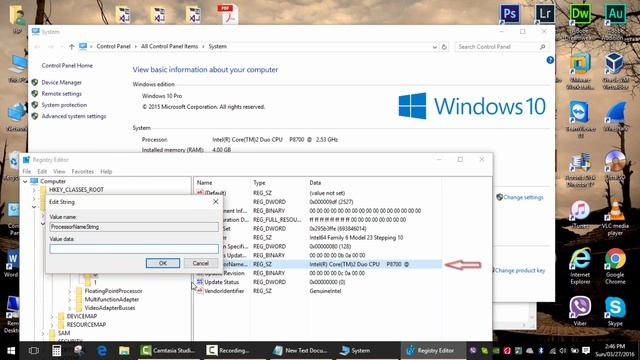Click the OneDrive cloud tray icon
Screen dimensions: 640x360
click(529, 351)
